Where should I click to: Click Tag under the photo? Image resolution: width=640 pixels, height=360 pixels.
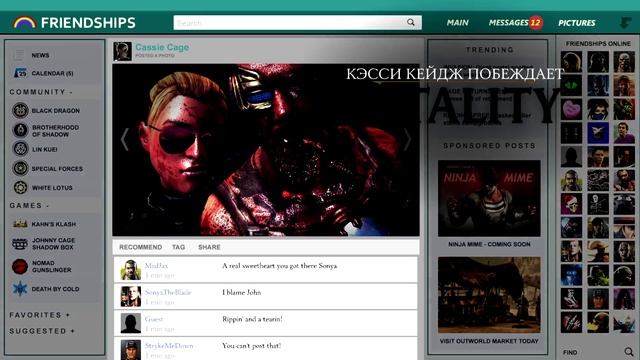[178, 247]
